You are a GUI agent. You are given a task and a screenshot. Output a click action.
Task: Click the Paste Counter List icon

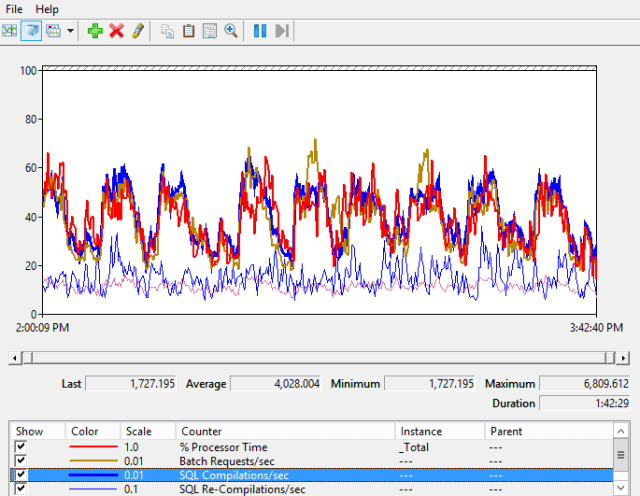coord(188,31)
